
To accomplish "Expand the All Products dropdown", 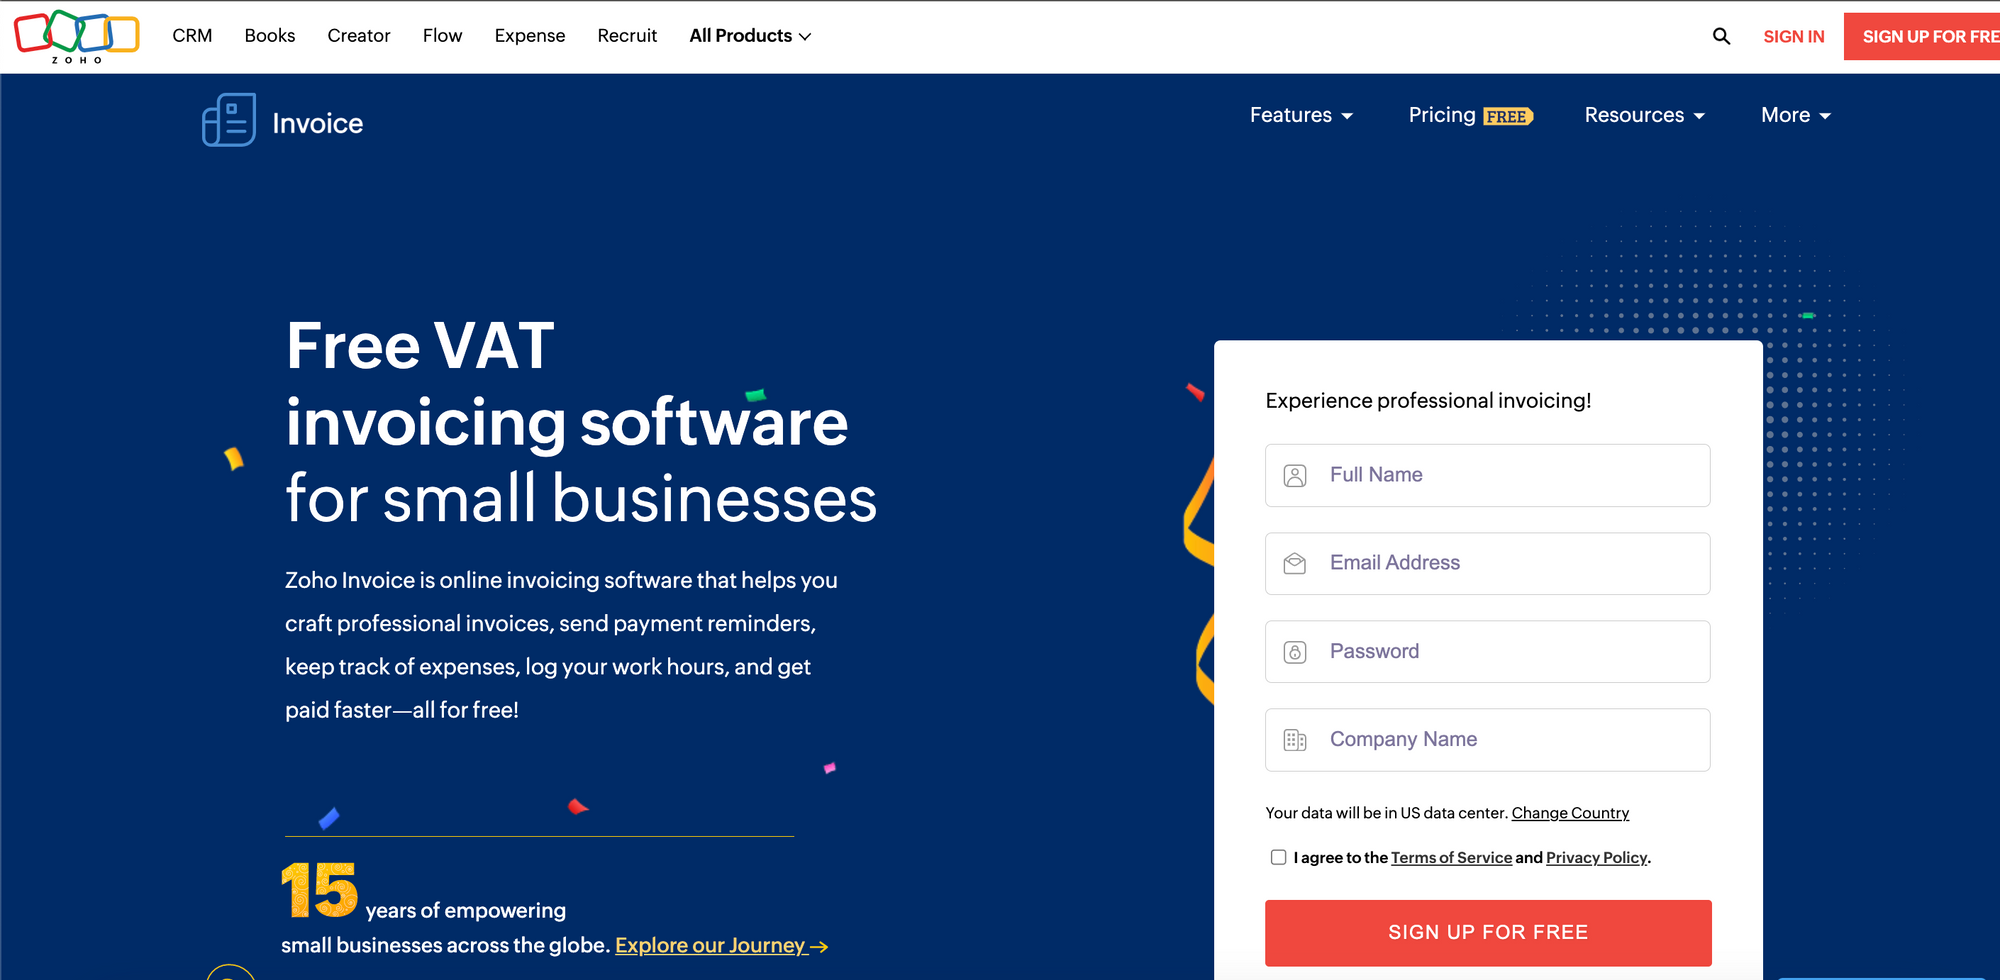I will 750,36.
